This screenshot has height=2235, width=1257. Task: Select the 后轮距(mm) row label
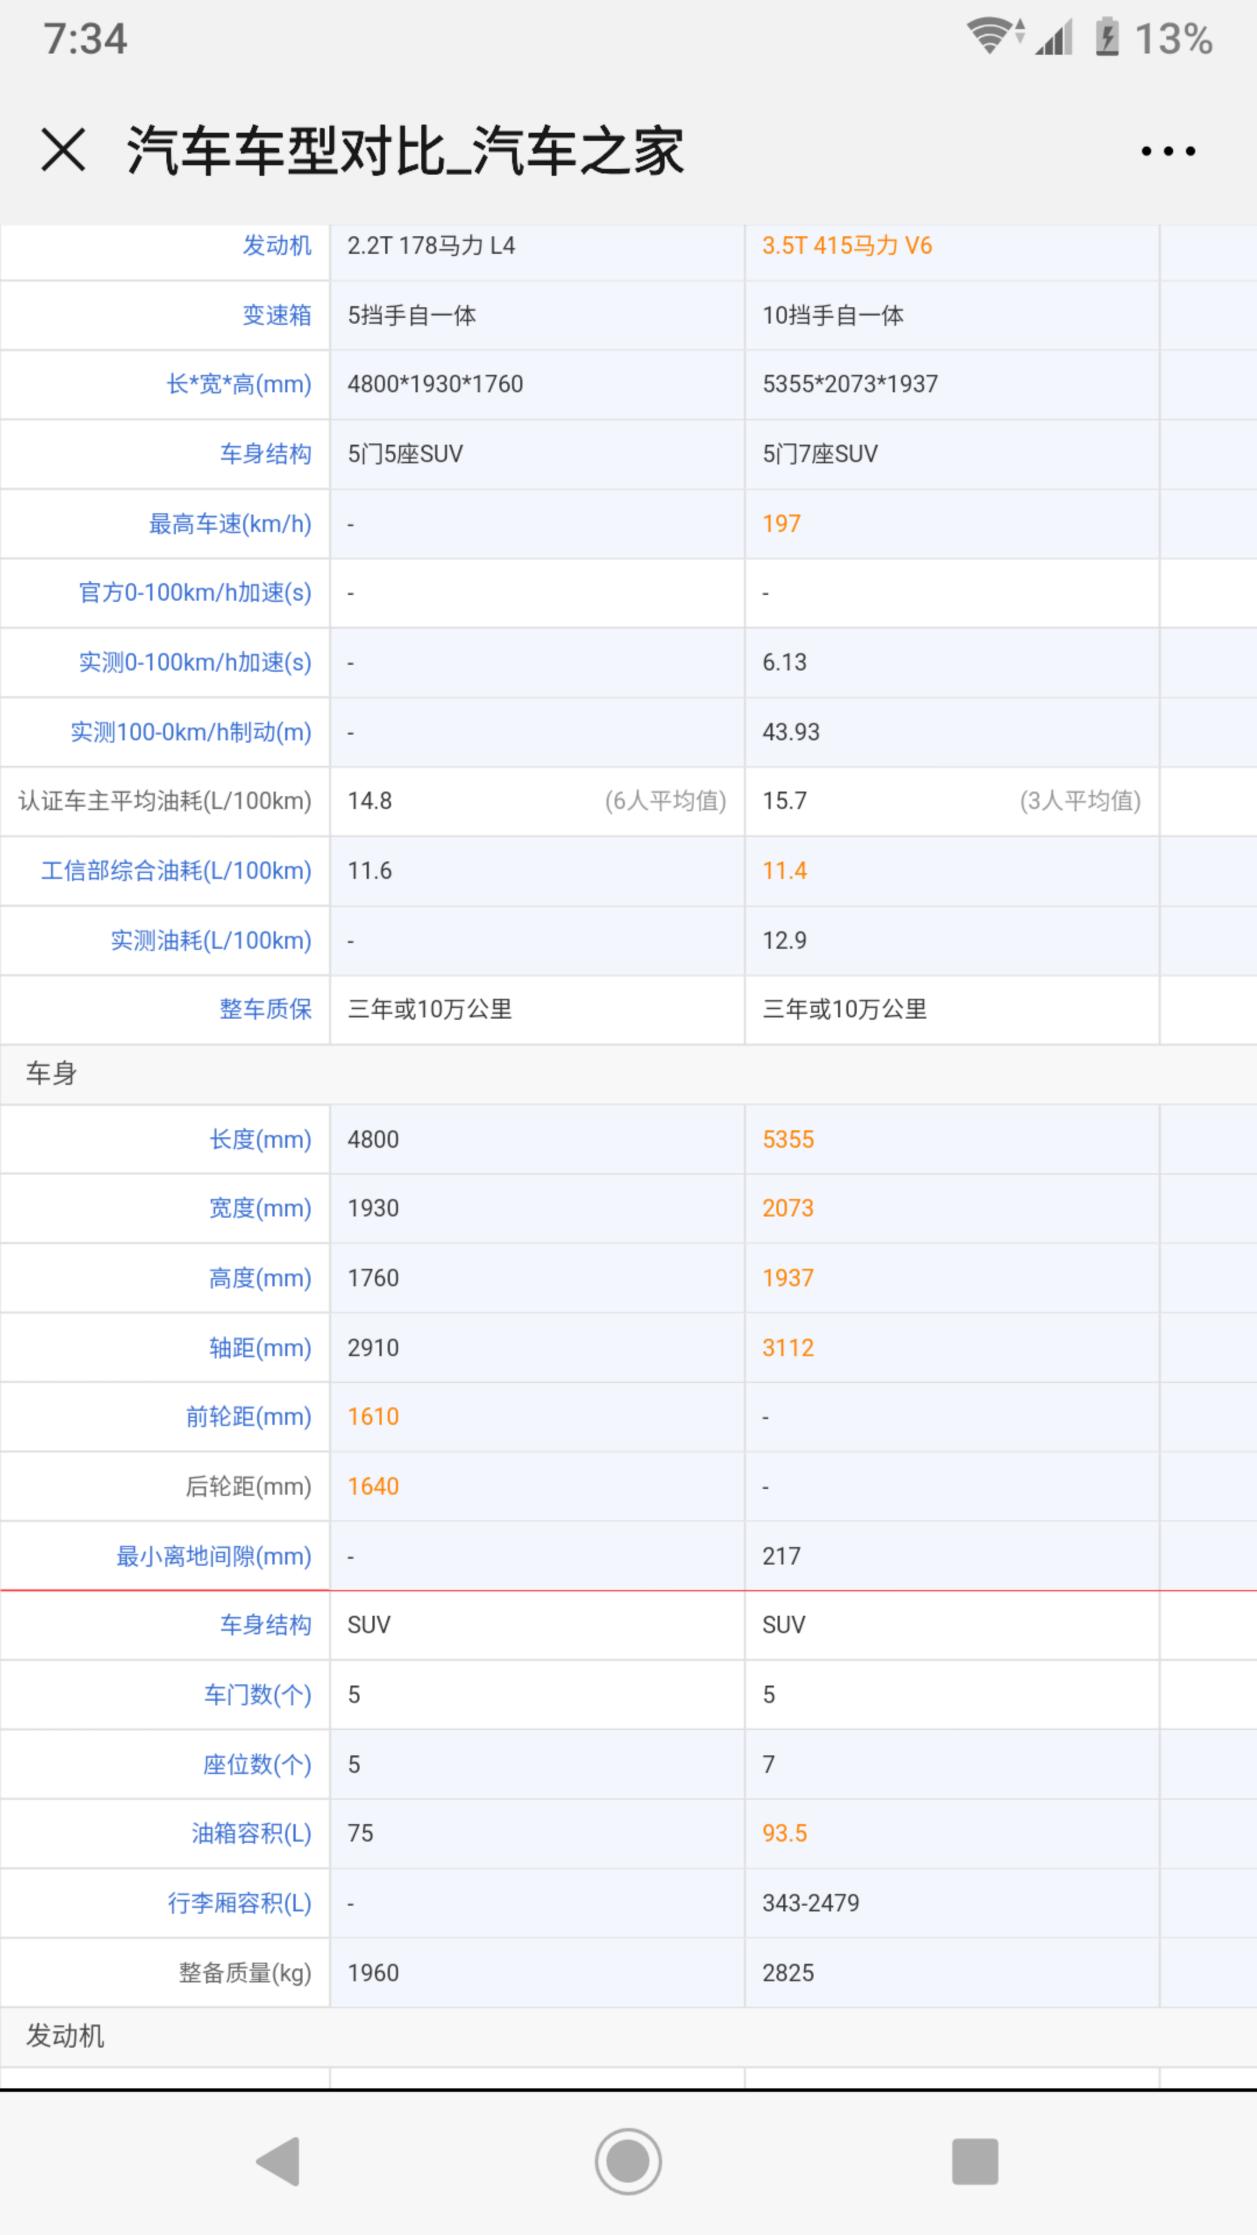(x=249, y=1487)
